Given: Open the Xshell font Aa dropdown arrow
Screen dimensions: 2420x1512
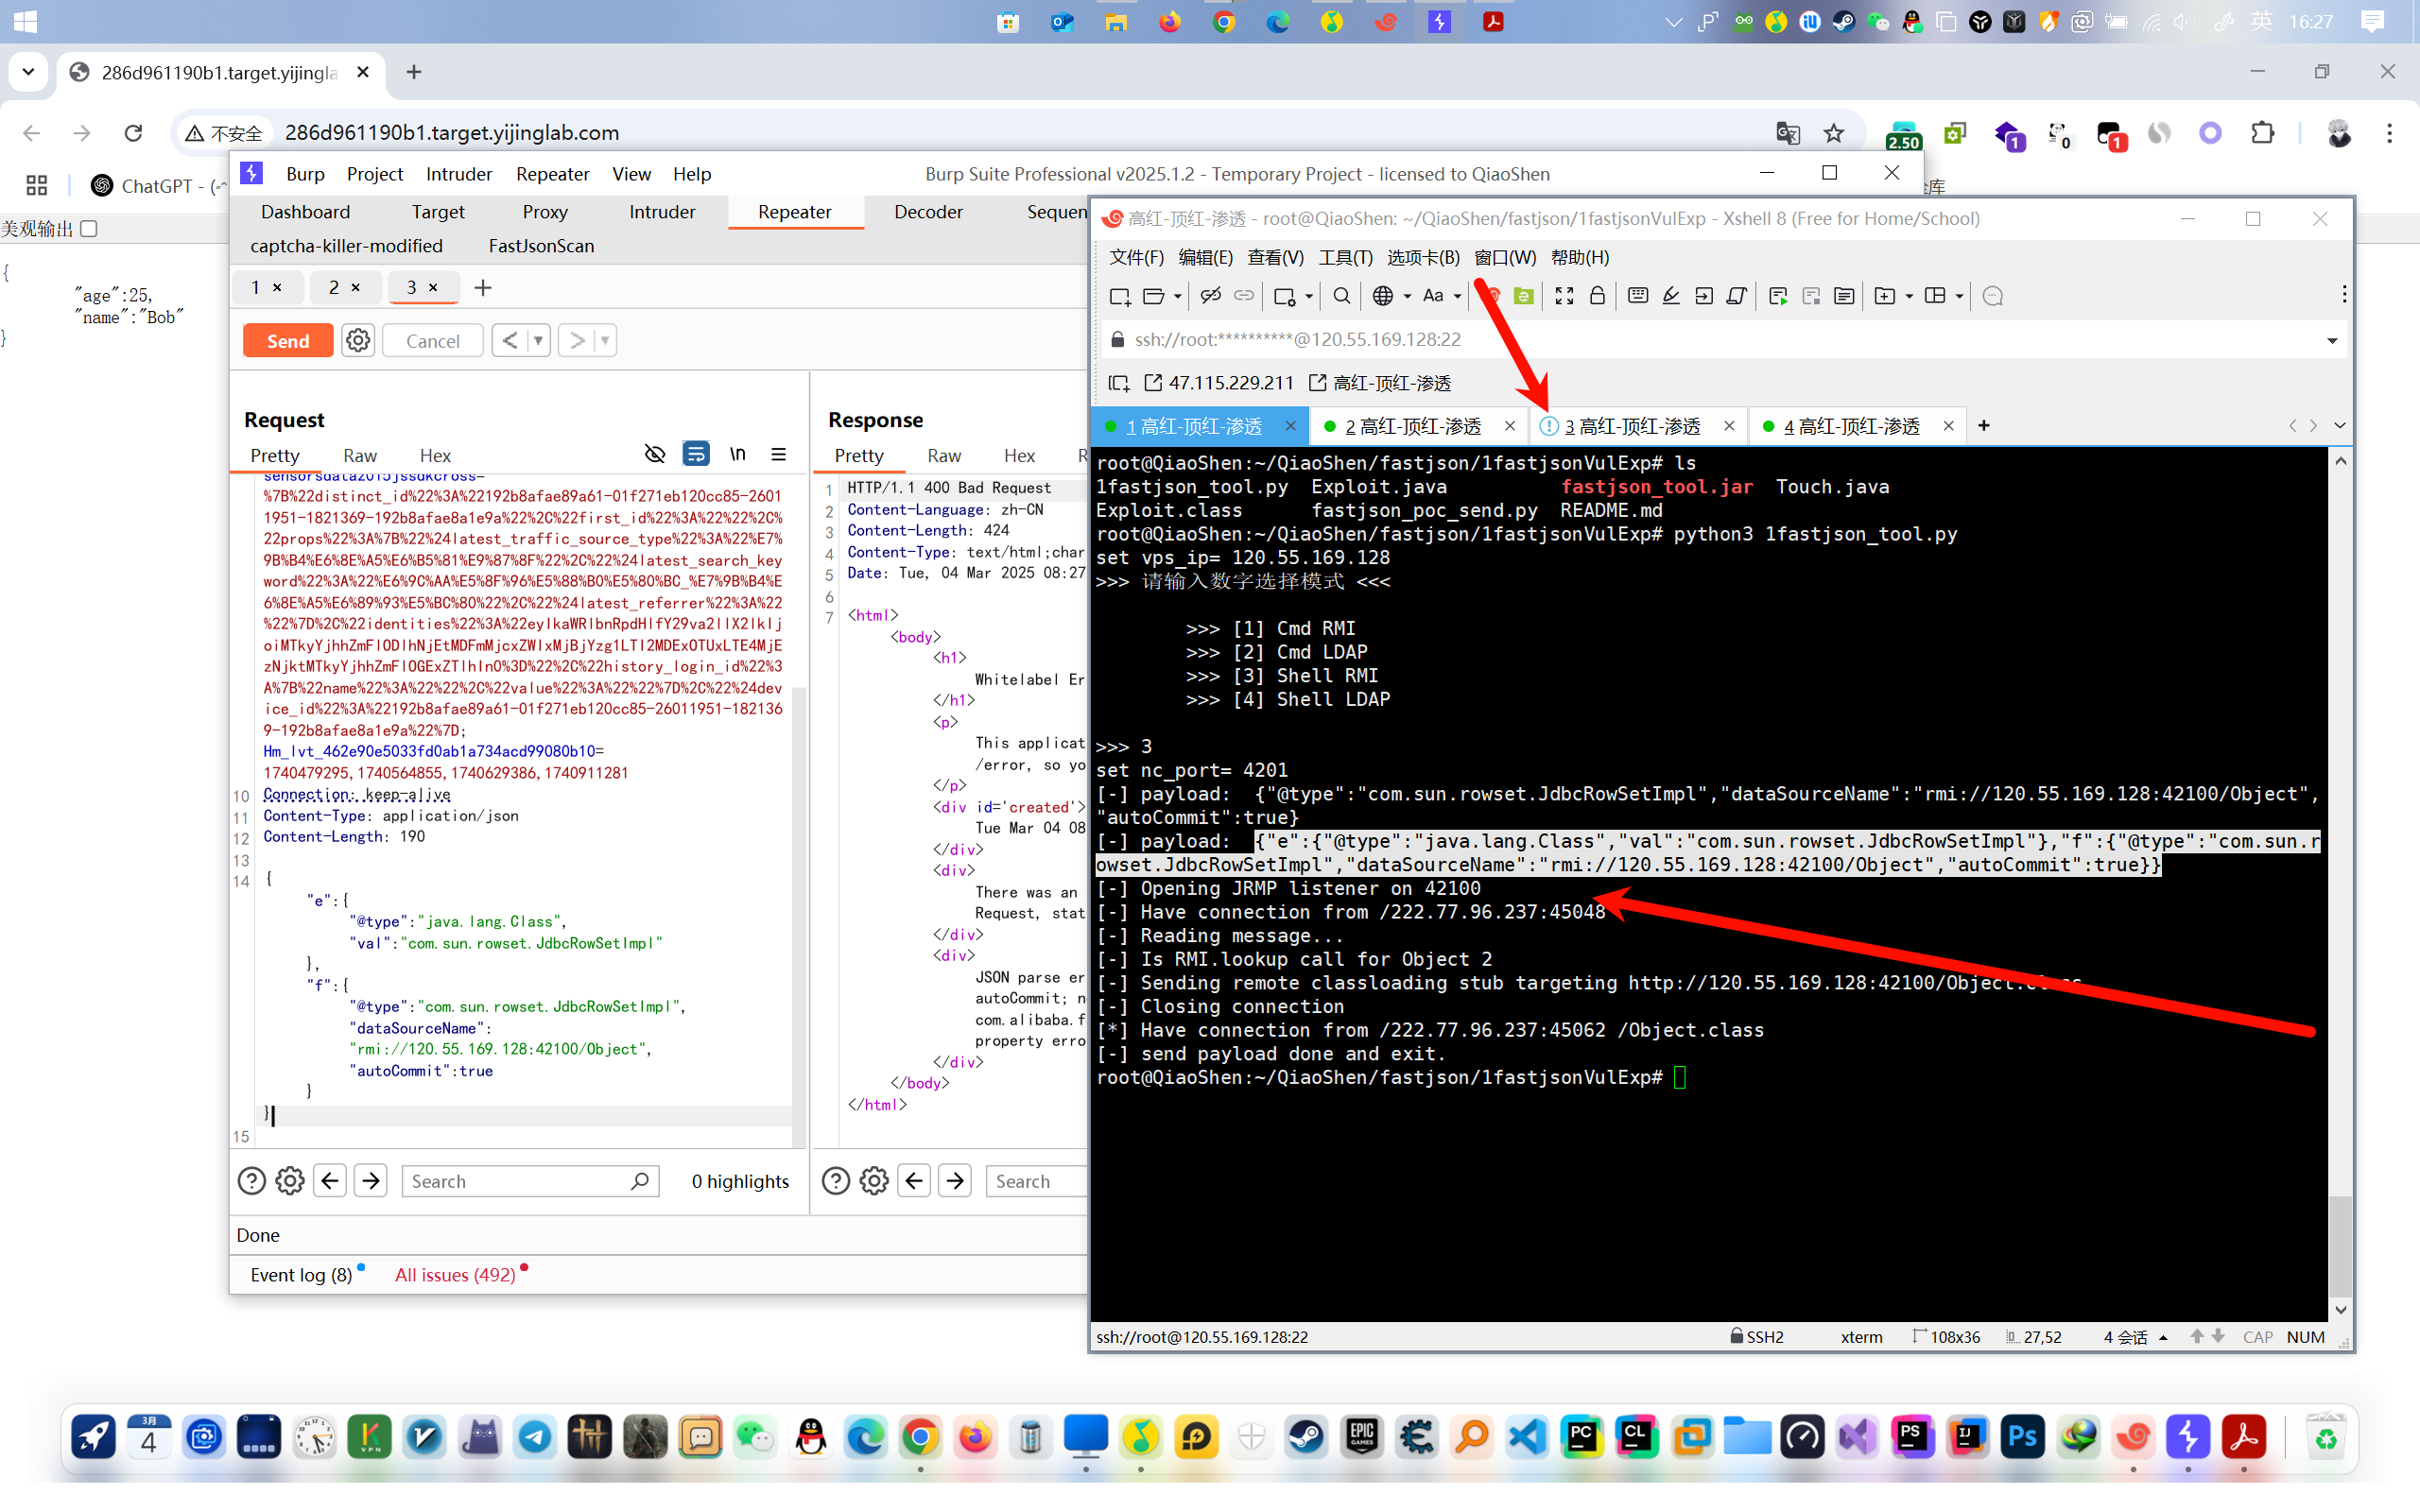Looking at the screenshot, I should (x=1457, y=297).
